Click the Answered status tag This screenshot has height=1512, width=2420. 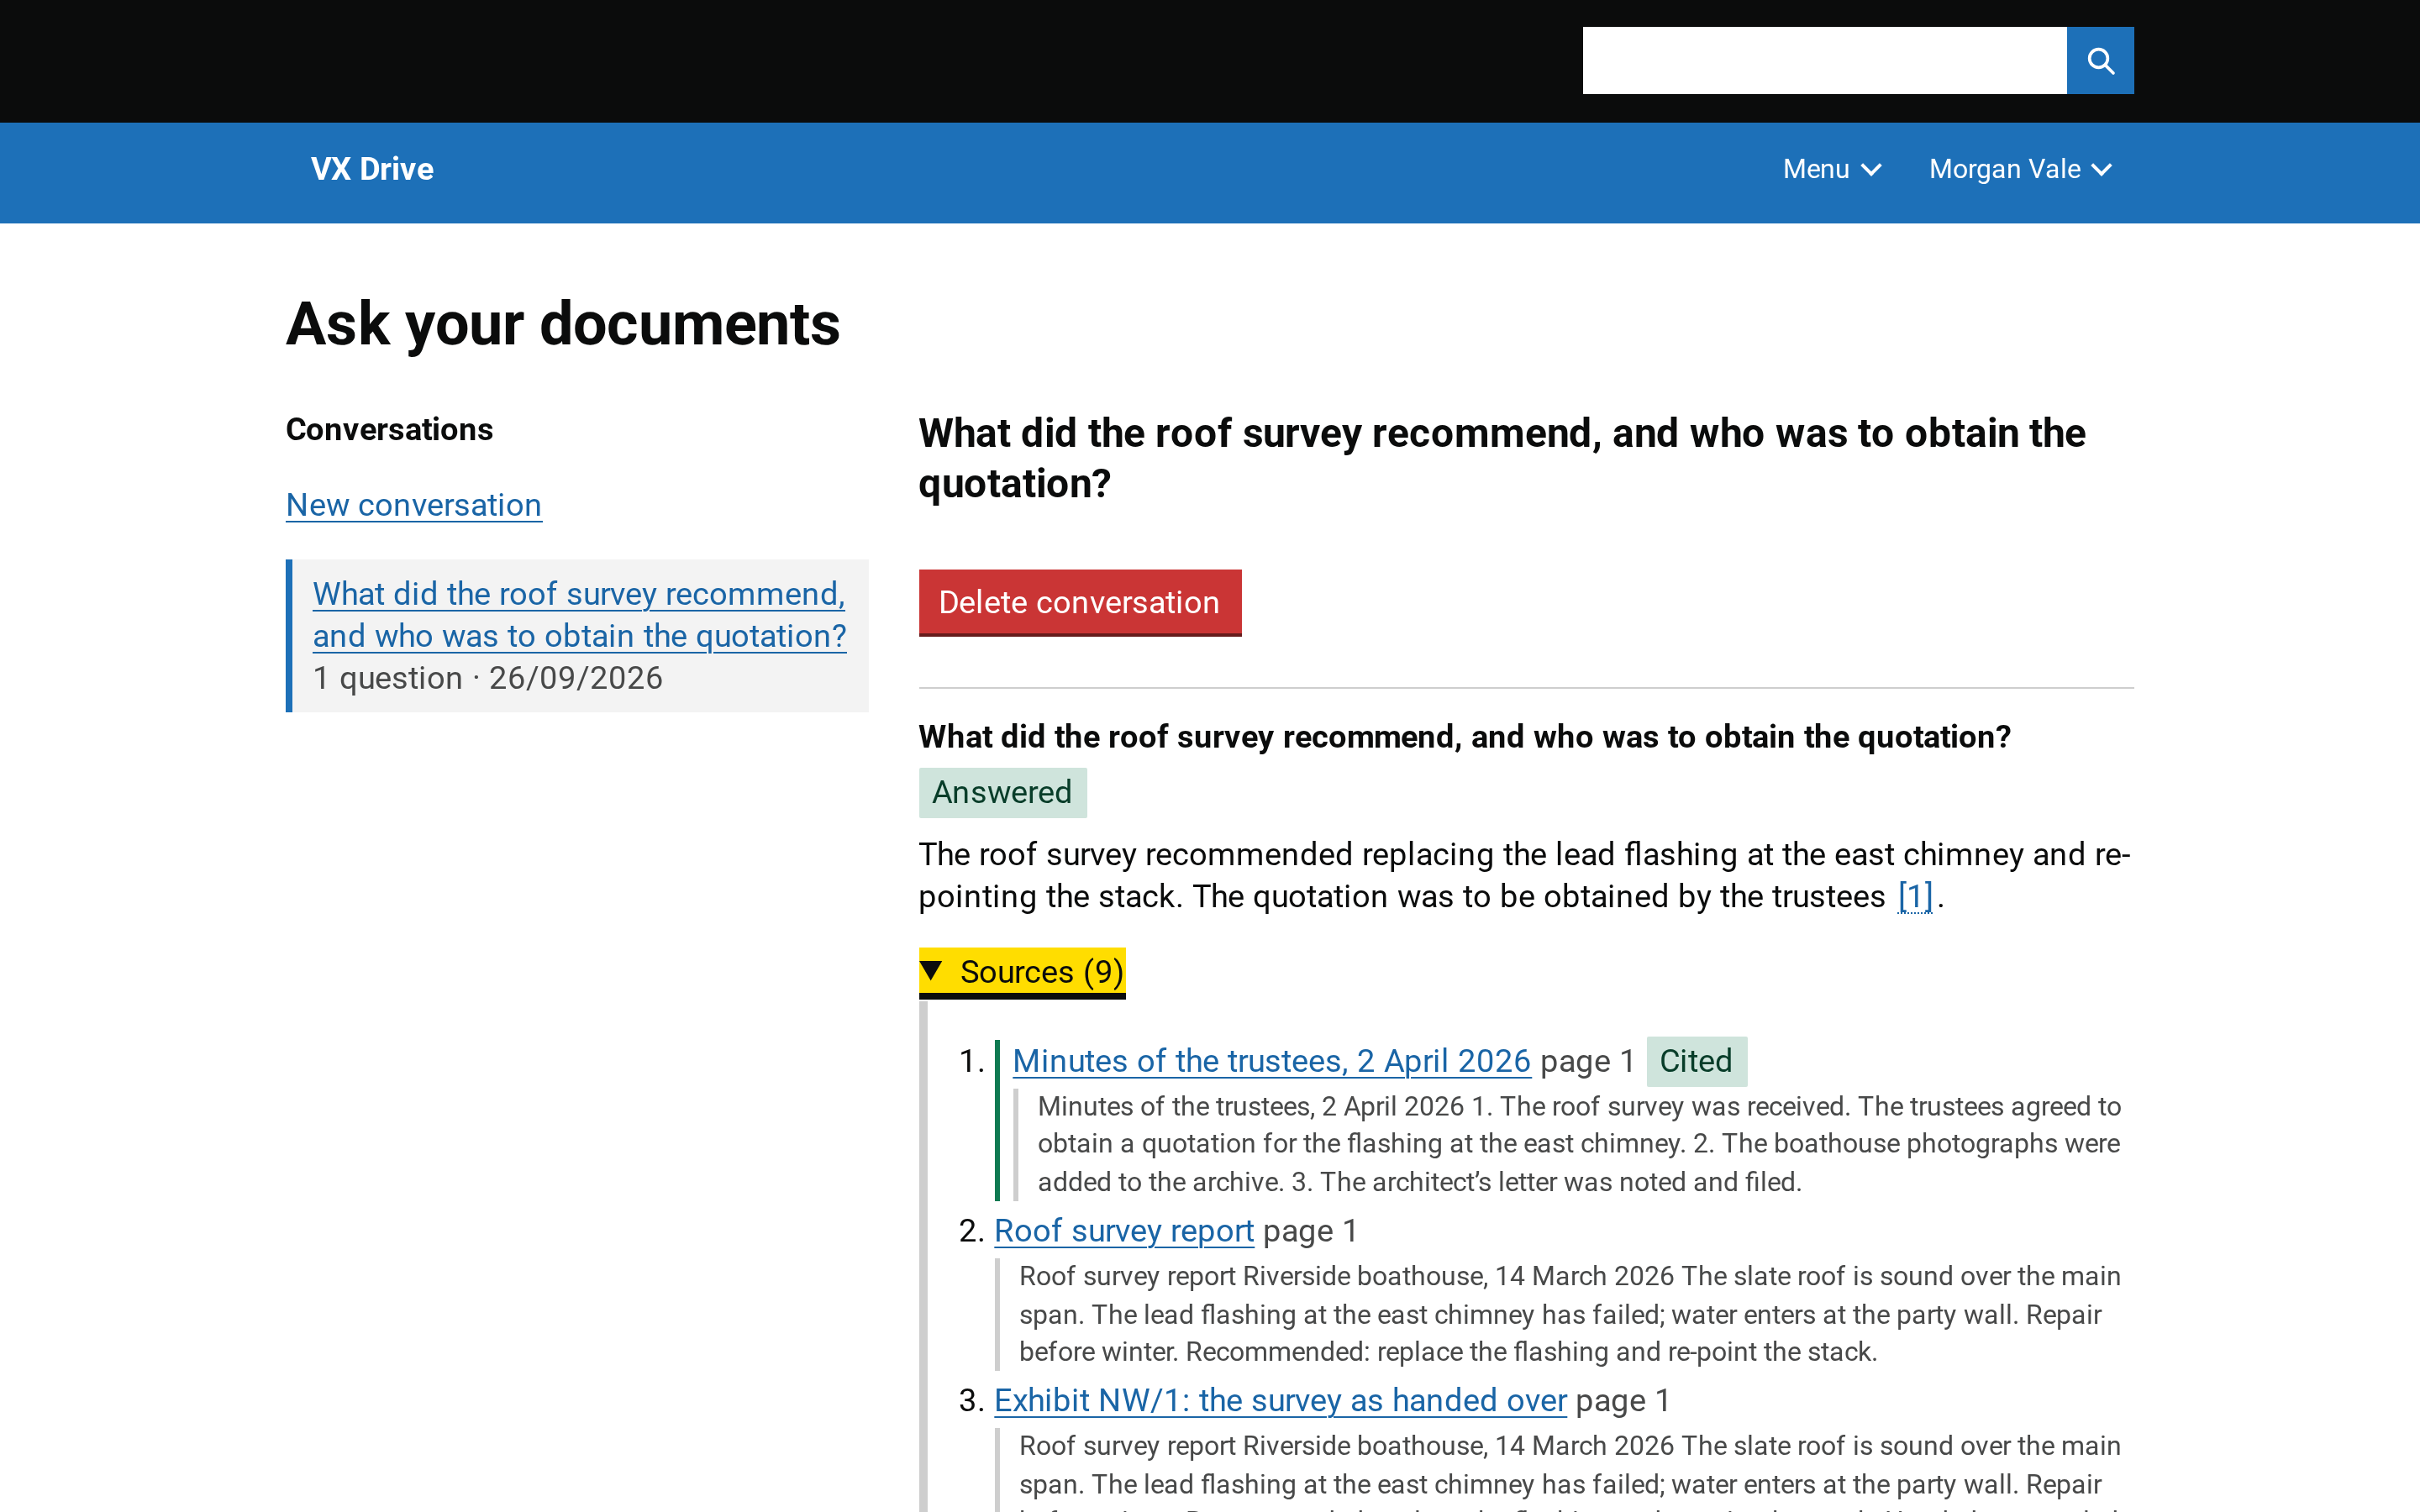(x=1003, y=793)
